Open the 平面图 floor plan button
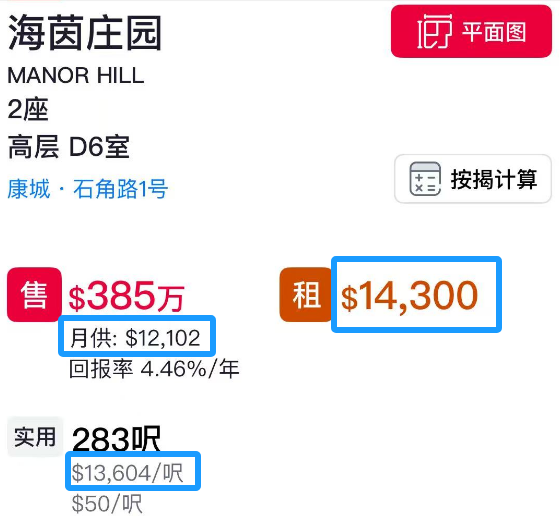The height and width of the screenshot is (526, 560). pos(471,31)
